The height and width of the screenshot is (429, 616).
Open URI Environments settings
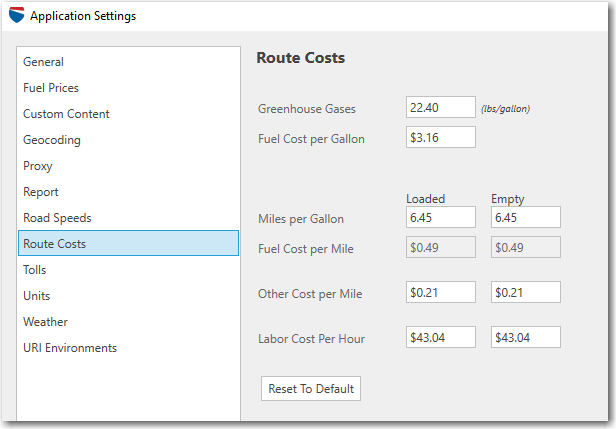pyautogui.click(x=128, y=348)
